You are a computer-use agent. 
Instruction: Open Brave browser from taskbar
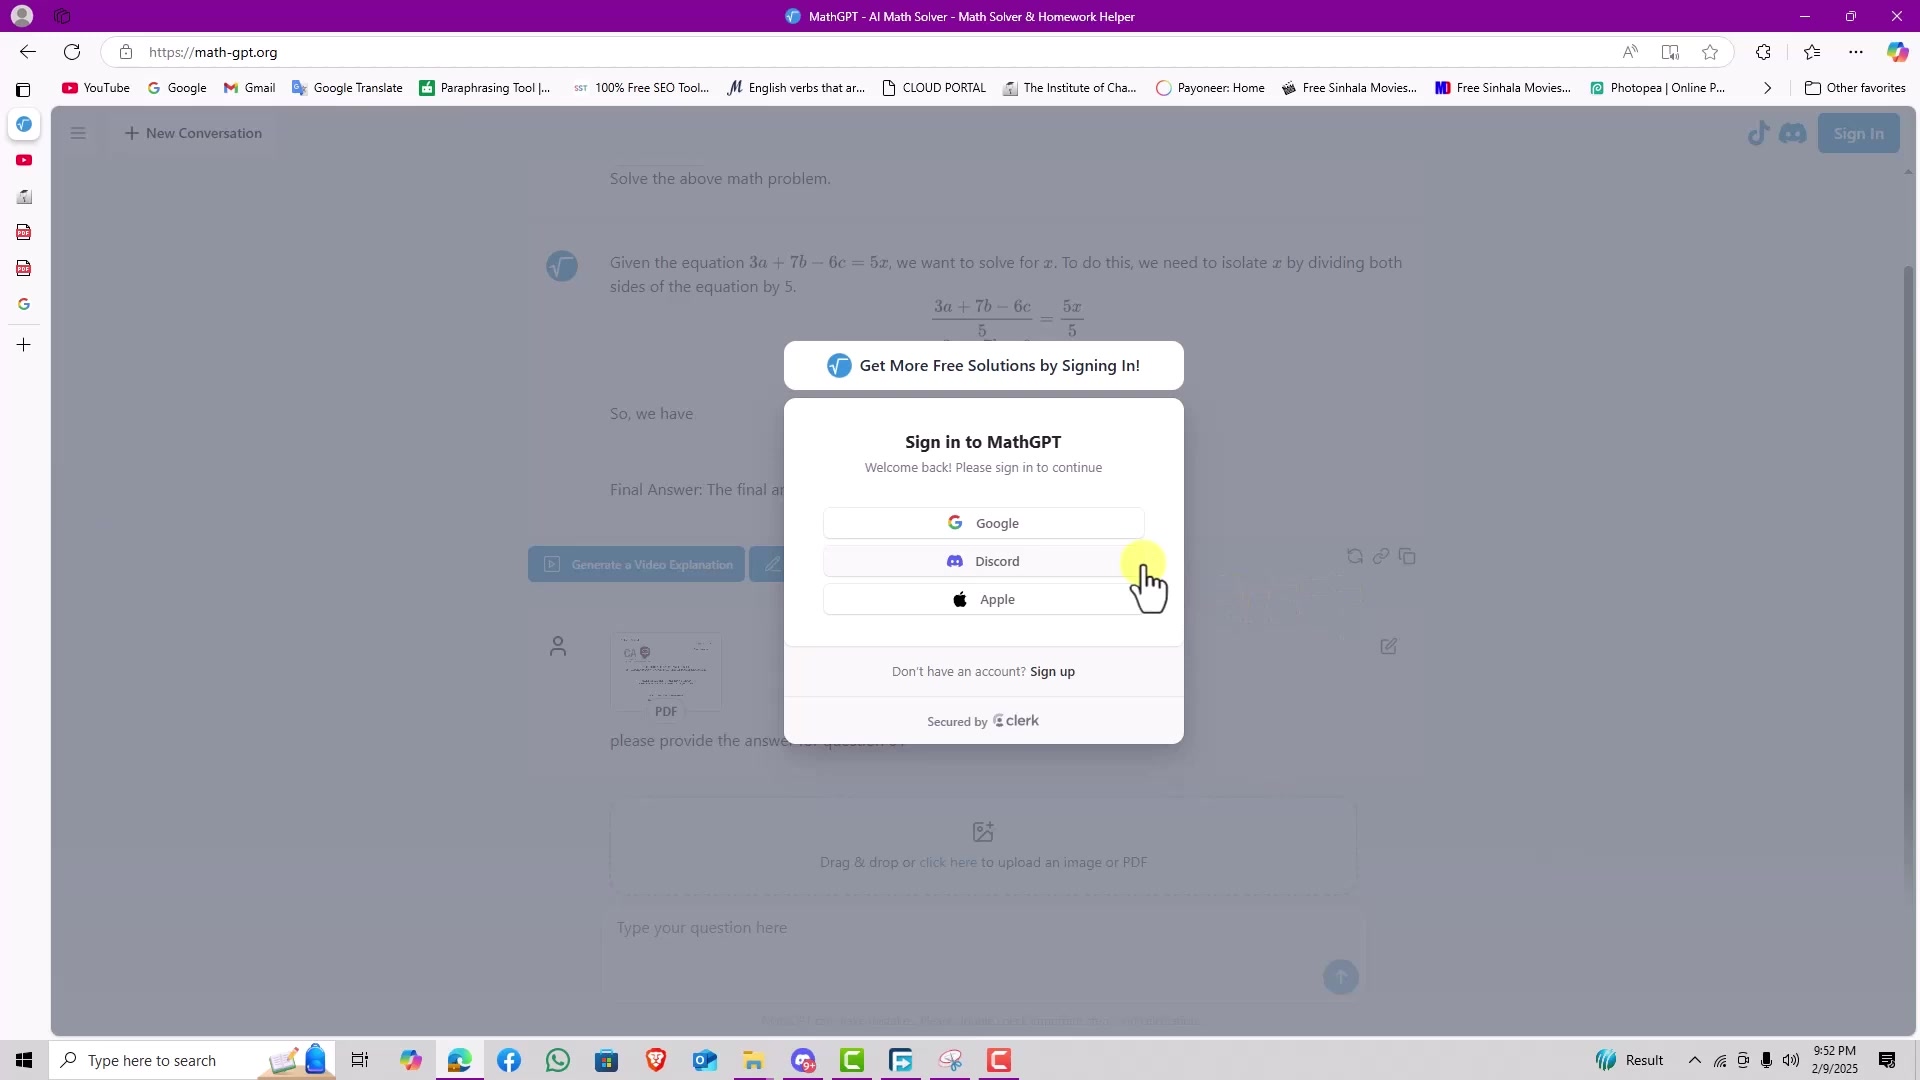pyautogui.click(x=655, y=1060)
